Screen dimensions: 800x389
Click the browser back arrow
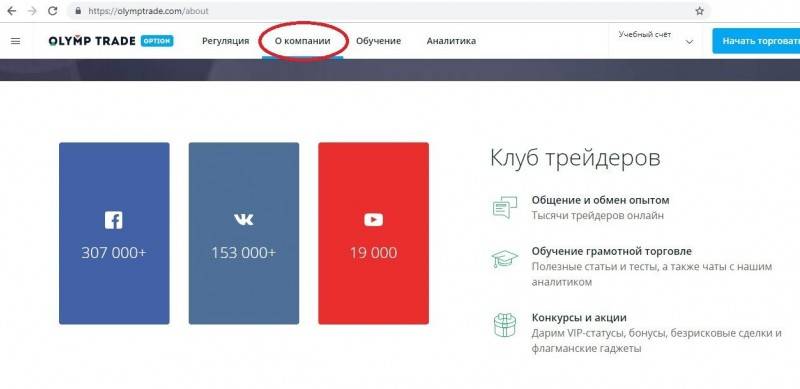[11, 11]
